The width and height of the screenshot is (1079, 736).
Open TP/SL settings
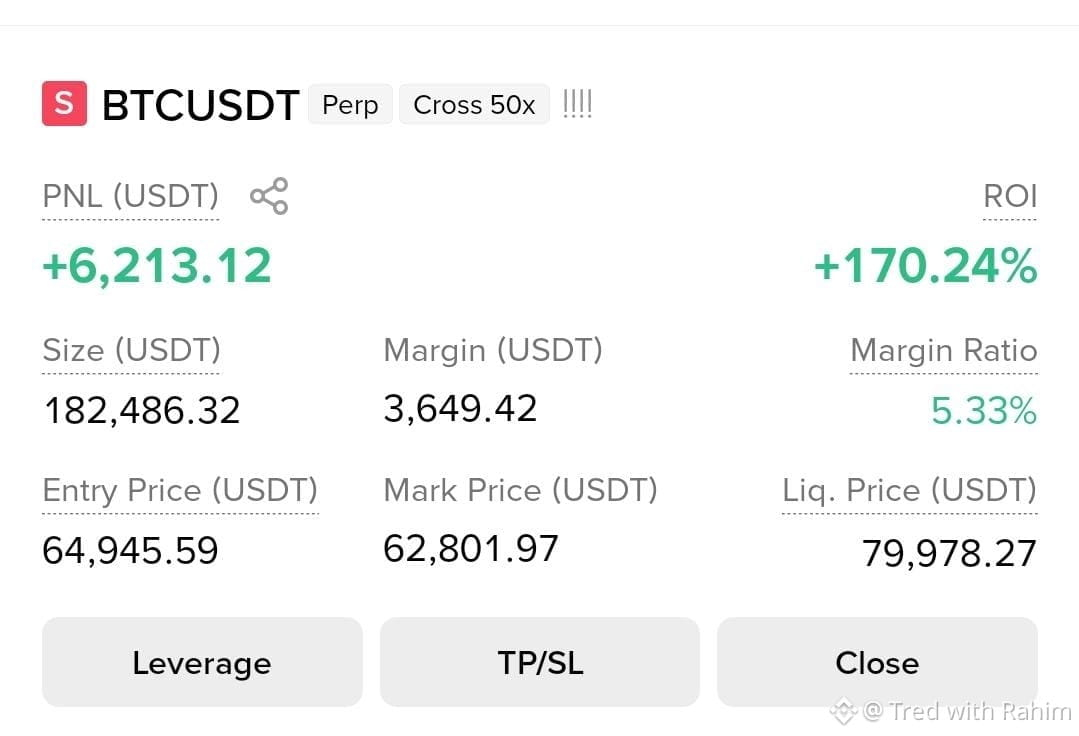click(540, 662)
